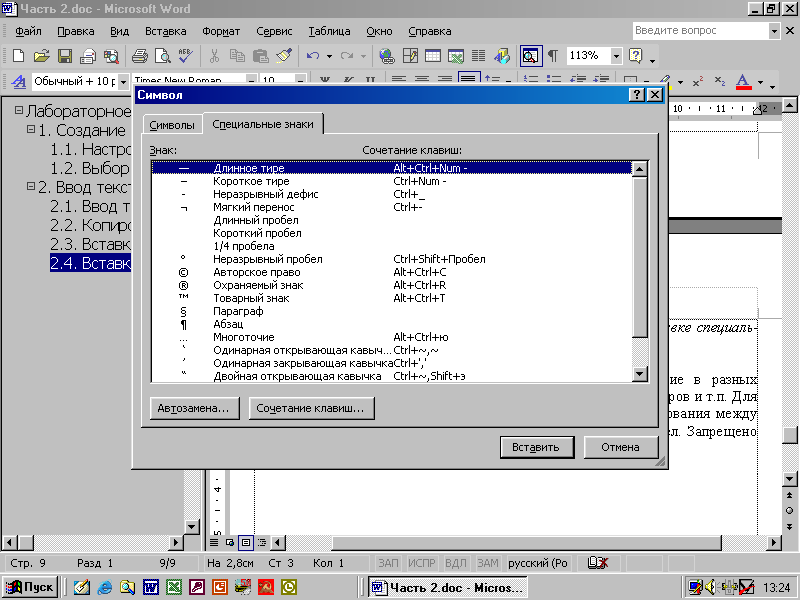The image size is (800, 600).
Task: Select Неразрывный пробел row
Action: (391, 259)
